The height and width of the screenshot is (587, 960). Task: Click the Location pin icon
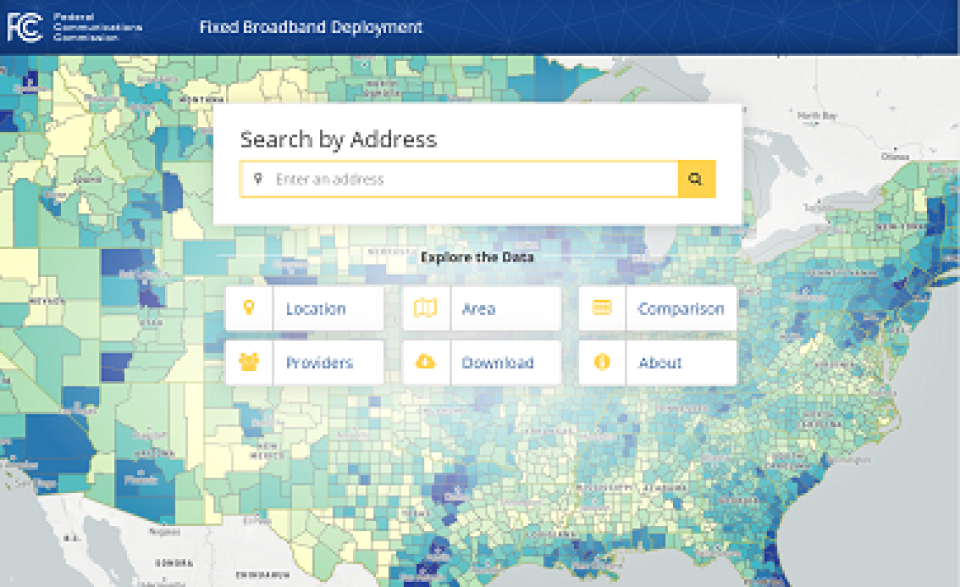pos(249,308)
